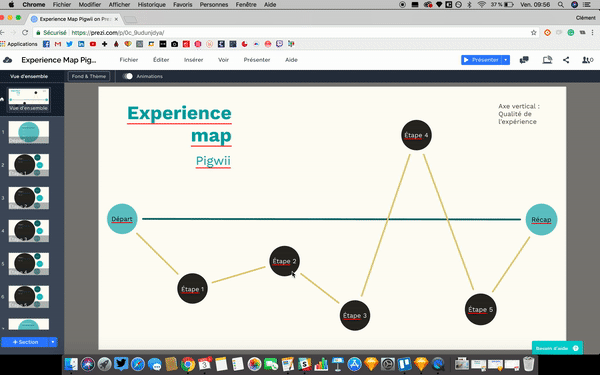Screen dimensions: 600x375
Task: Select slide 1 Départ thumbnail
Action: tap(29, 132)
